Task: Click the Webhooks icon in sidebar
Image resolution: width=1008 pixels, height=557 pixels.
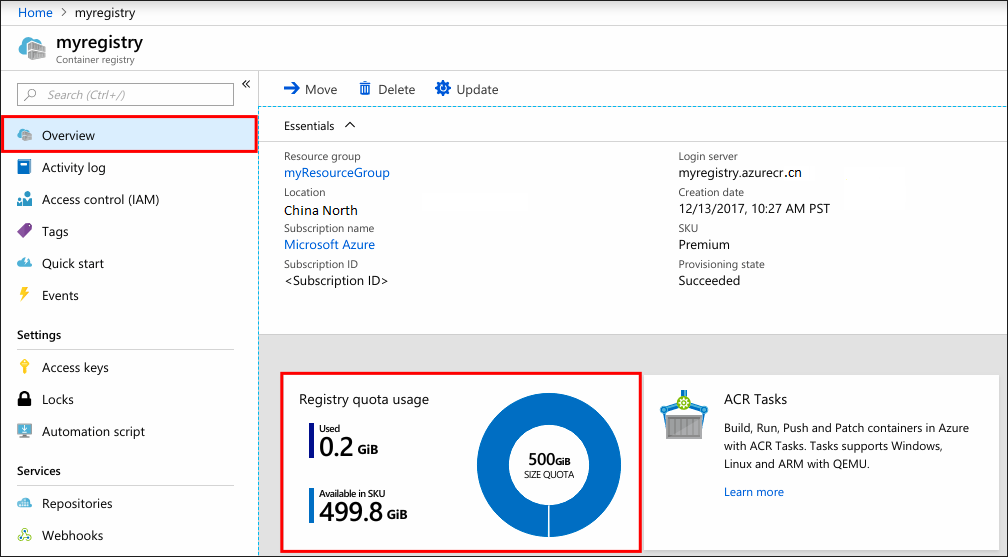Action: (25, 536)
